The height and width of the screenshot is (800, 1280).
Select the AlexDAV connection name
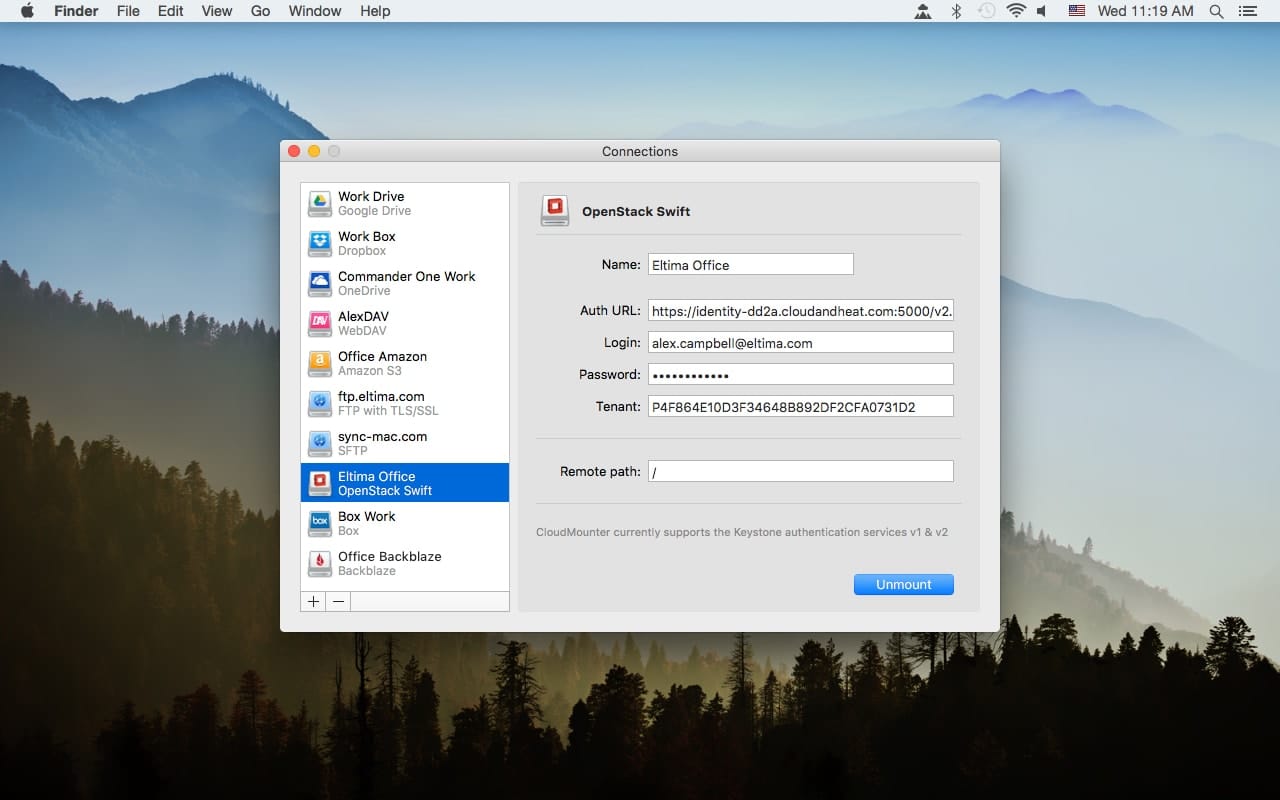point(363,317)
